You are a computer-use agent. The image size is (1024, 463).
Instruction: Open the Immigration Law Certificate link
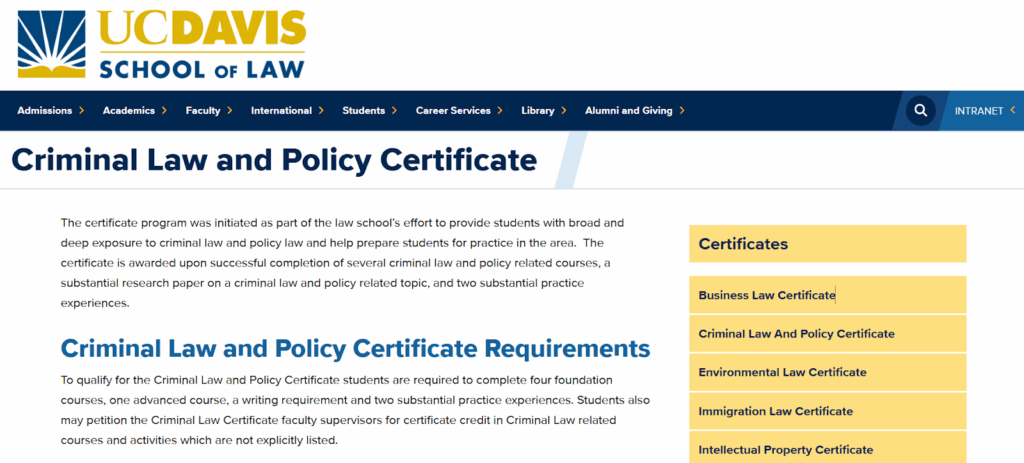click(827, 411)
